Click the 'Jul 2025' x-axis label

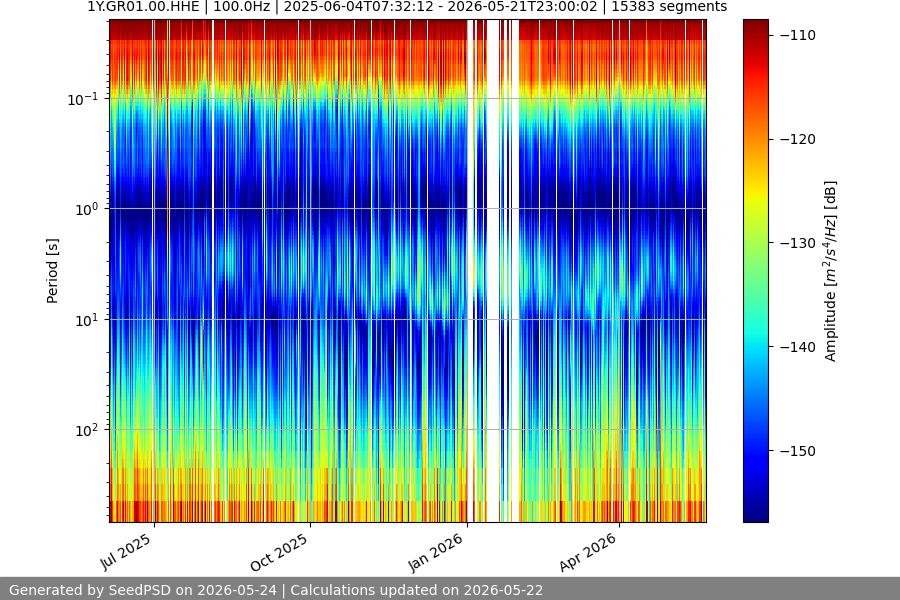pos(126,552)
